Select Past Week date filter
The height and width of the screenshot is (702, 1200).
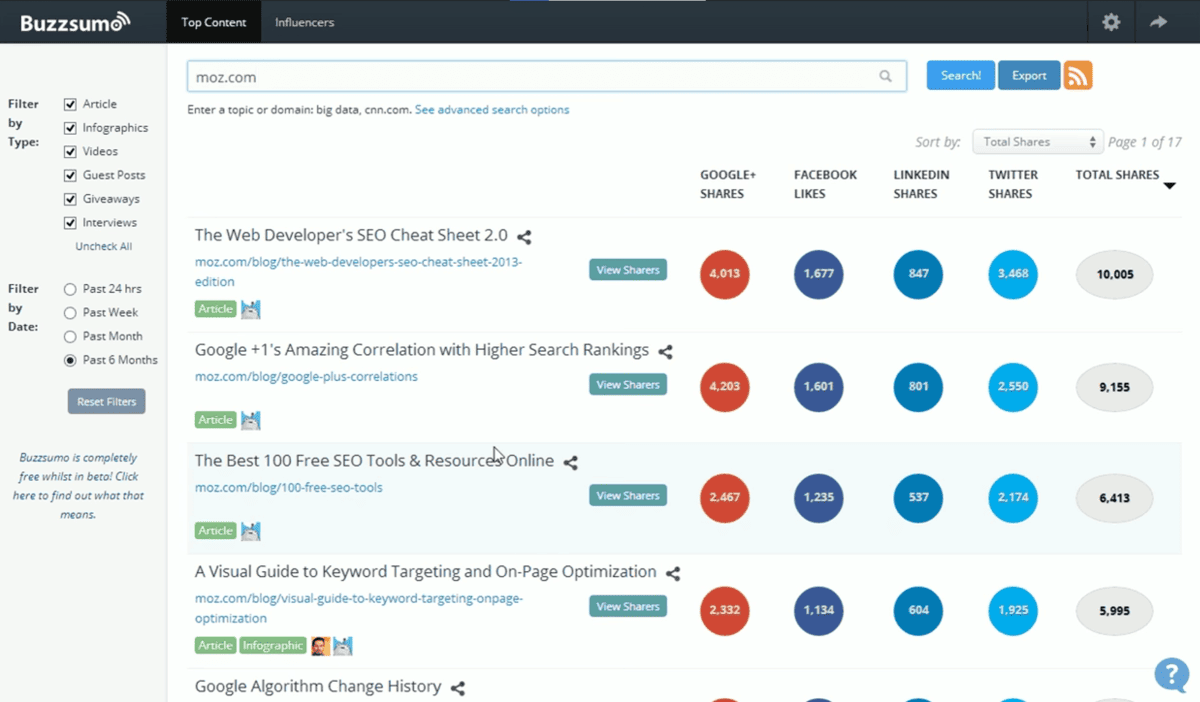pos(70,313)
